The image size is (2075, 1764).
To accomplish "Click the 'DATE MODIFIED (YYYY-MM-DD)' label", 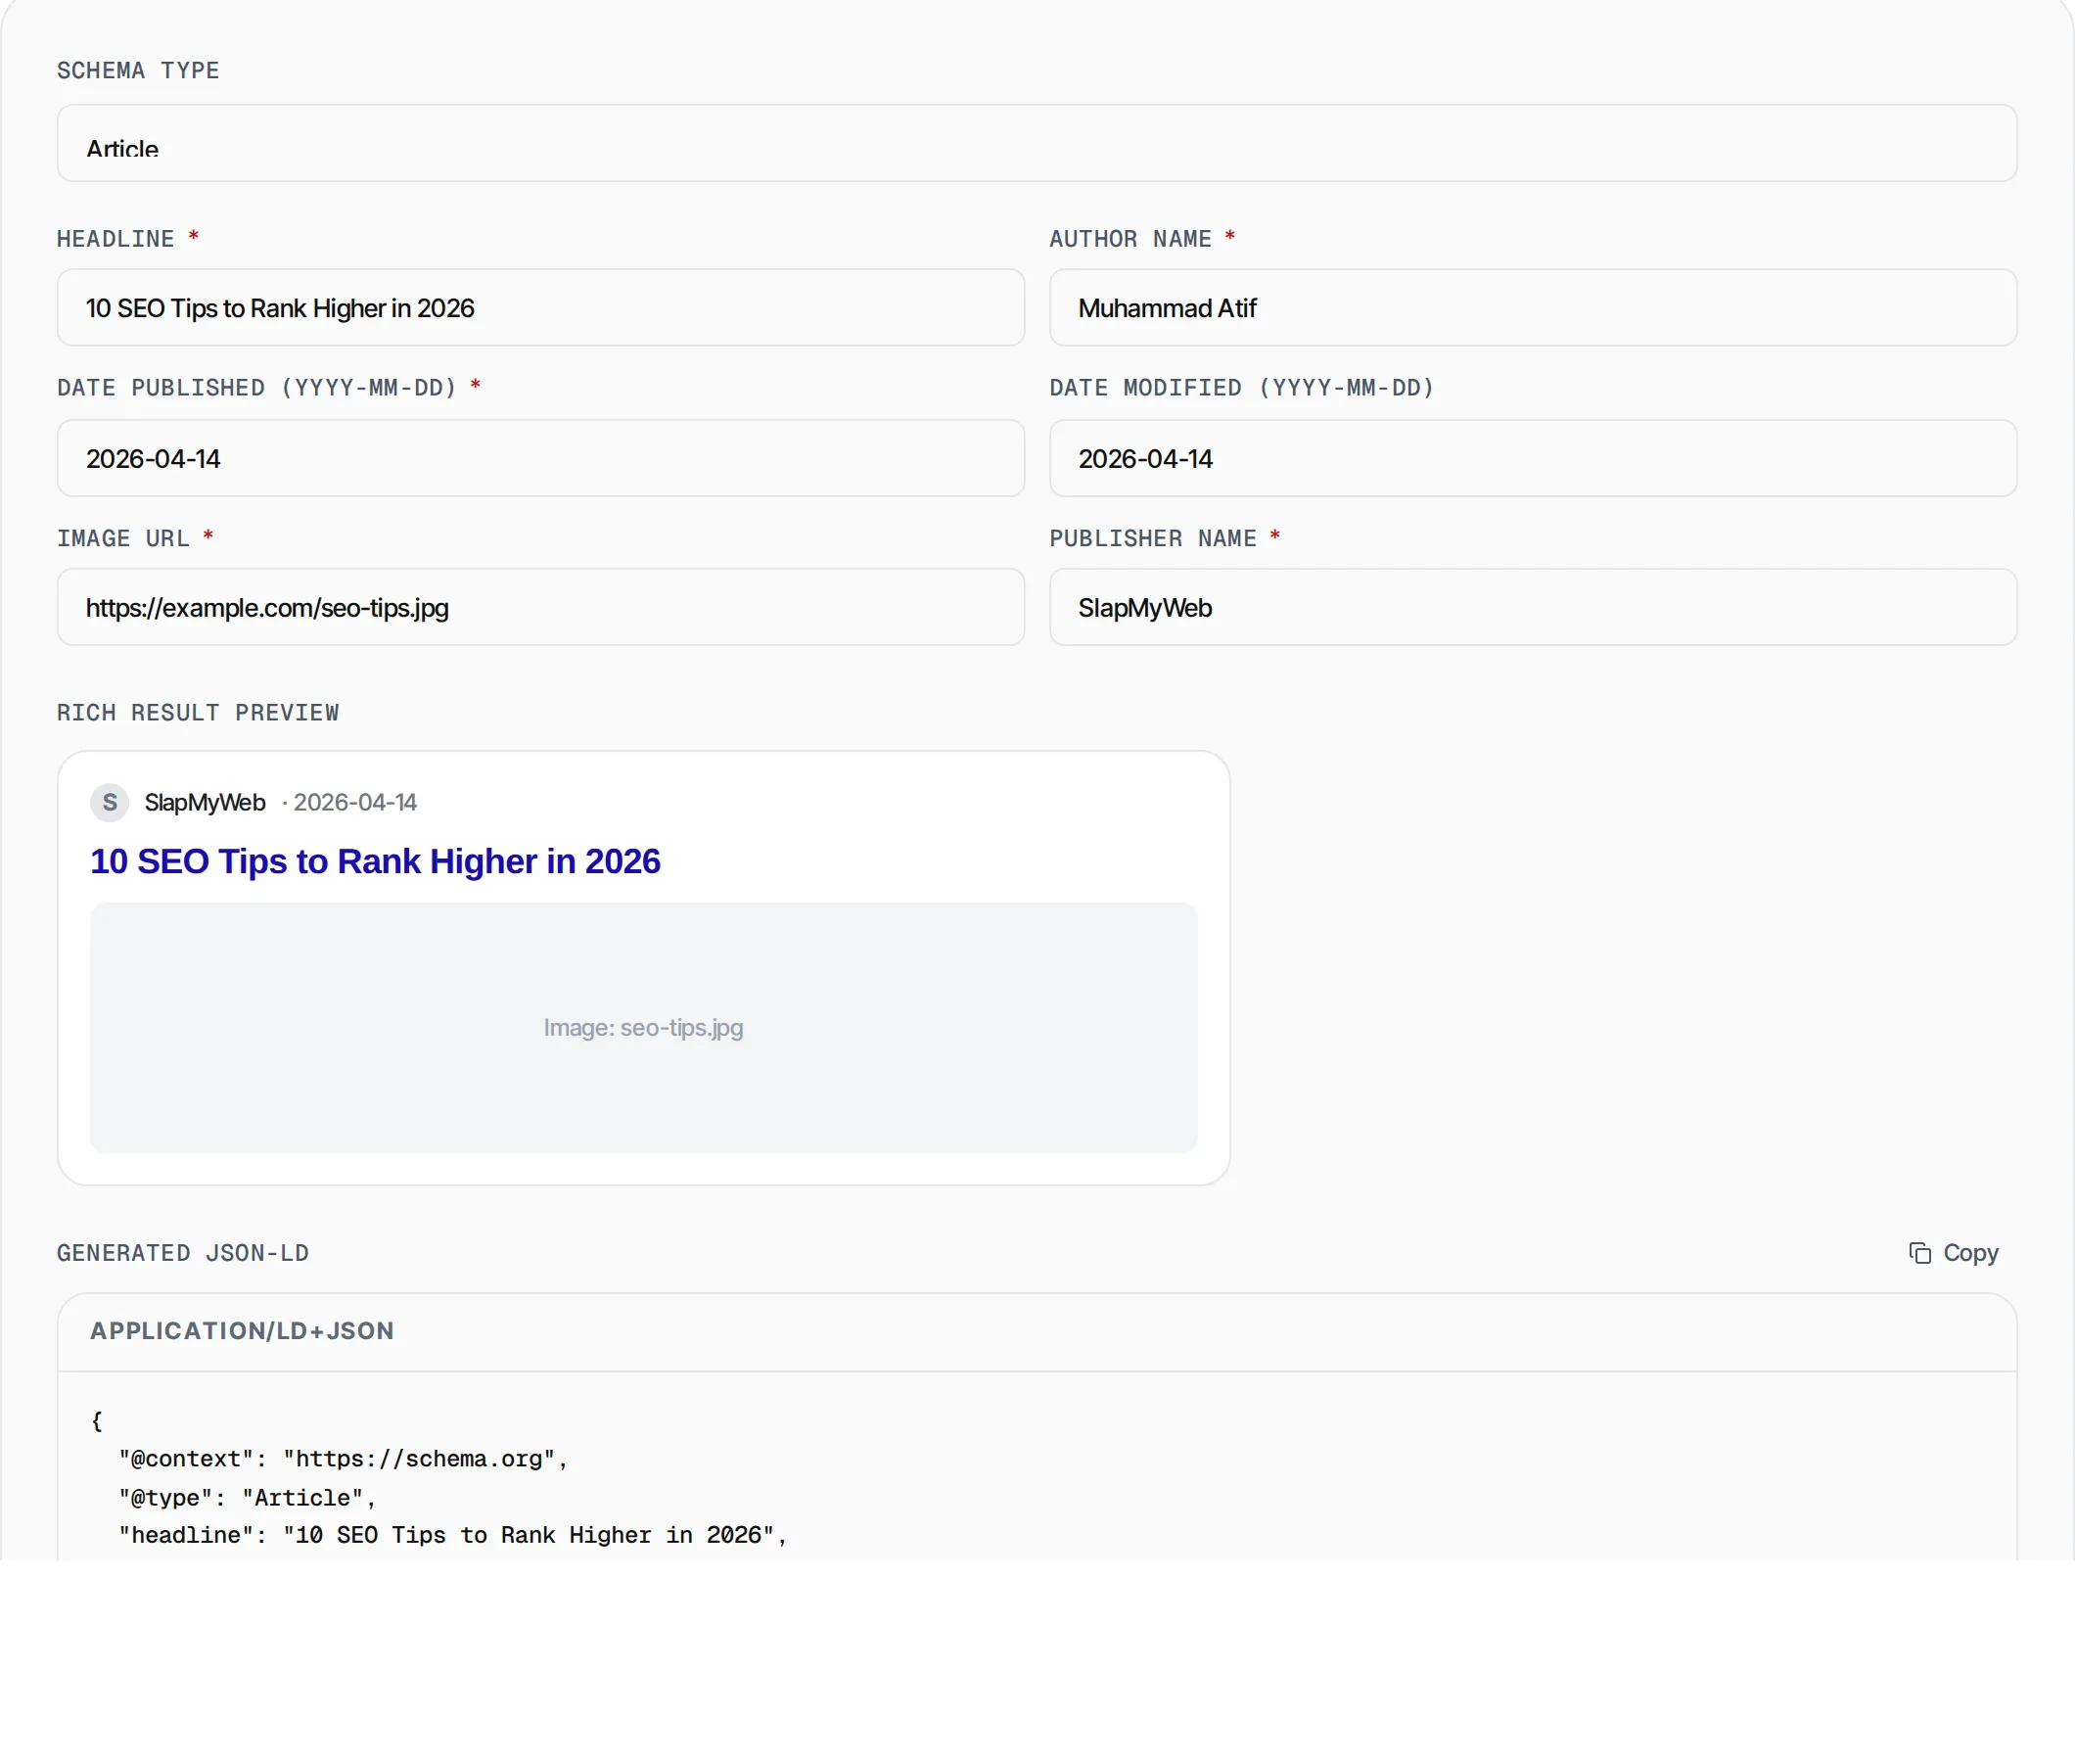I will coord(1241,388).
